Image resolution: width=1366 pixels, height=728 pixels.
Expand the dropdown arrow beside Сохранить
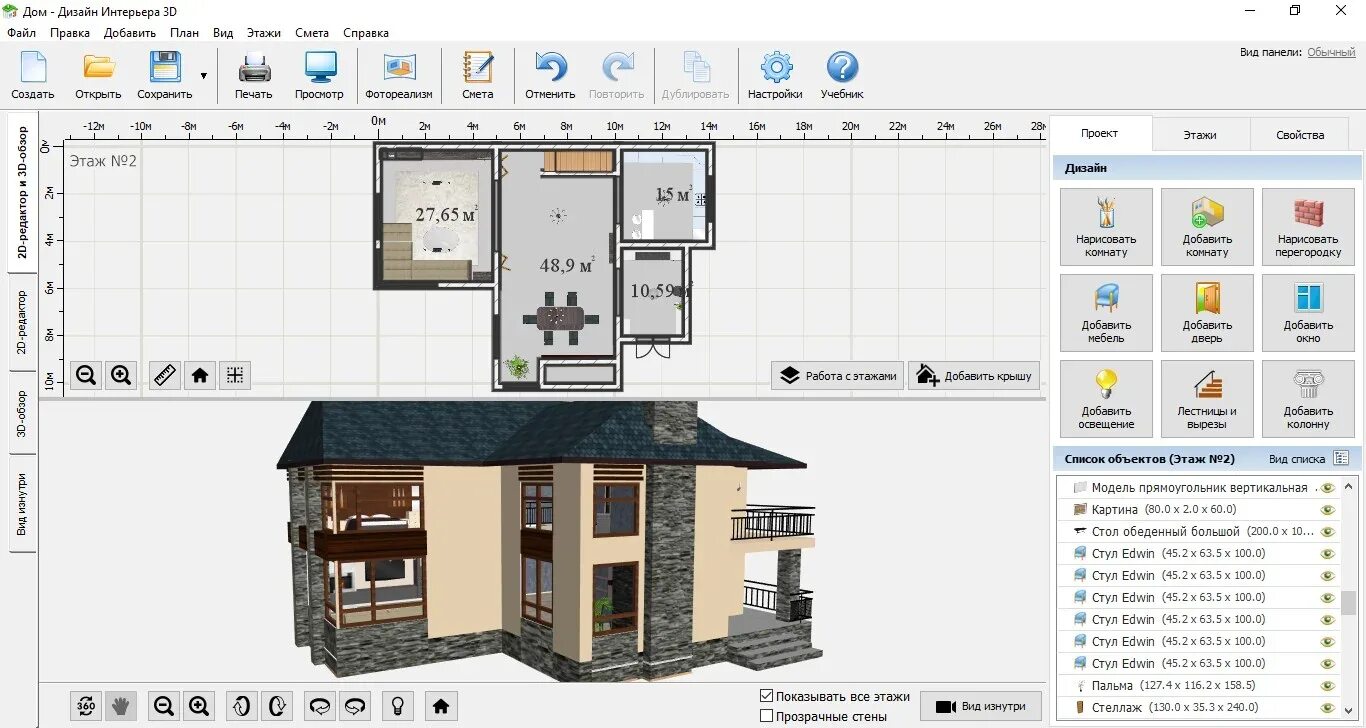pyautogui.click(x=204, y=76)
